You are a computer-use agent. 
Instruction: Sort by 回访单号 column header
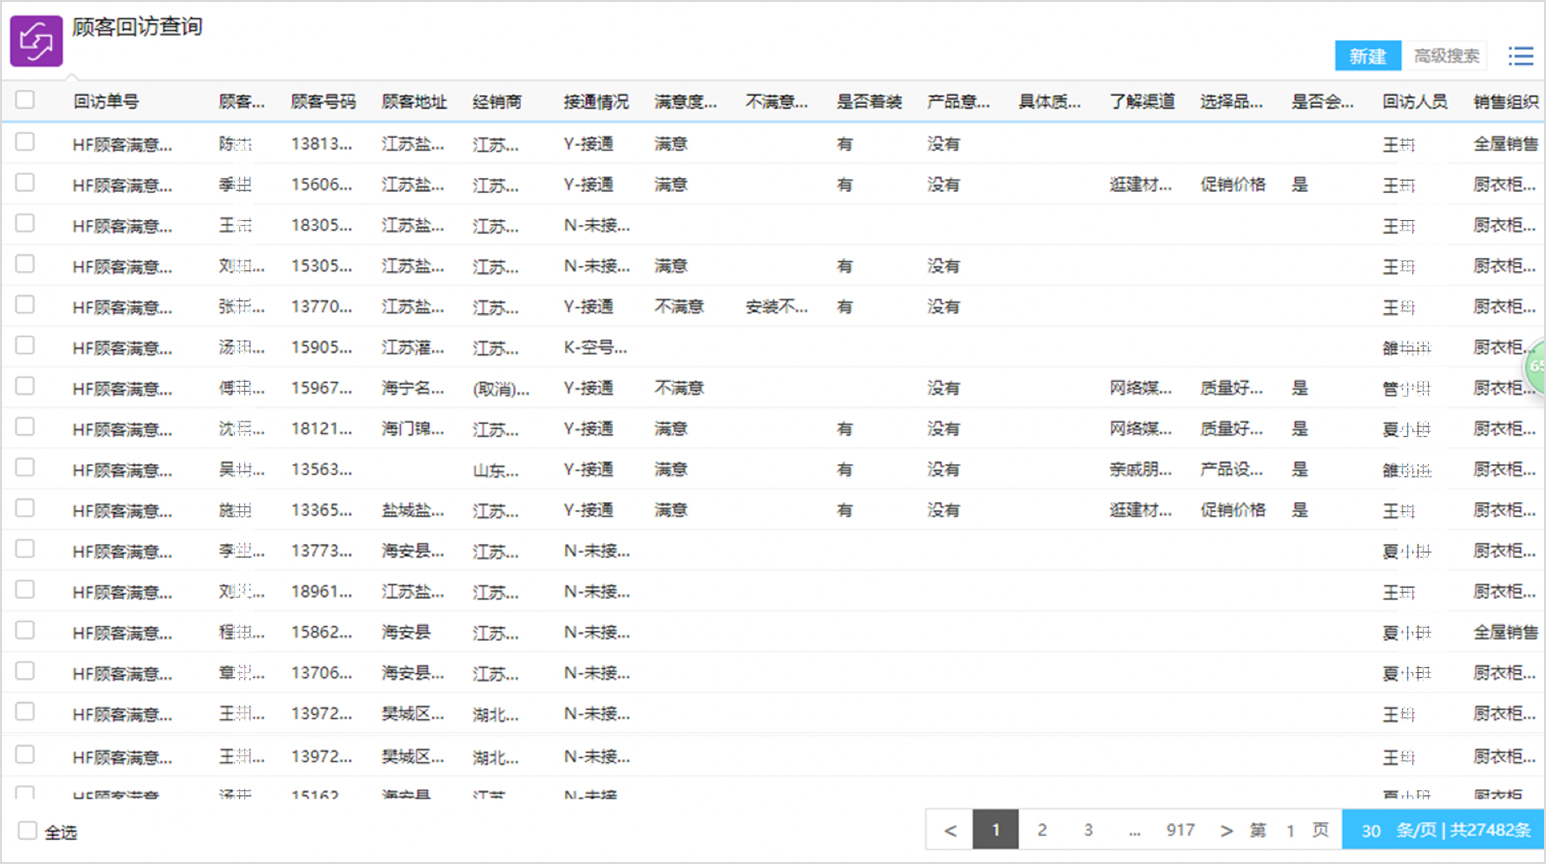pos(106,101)
